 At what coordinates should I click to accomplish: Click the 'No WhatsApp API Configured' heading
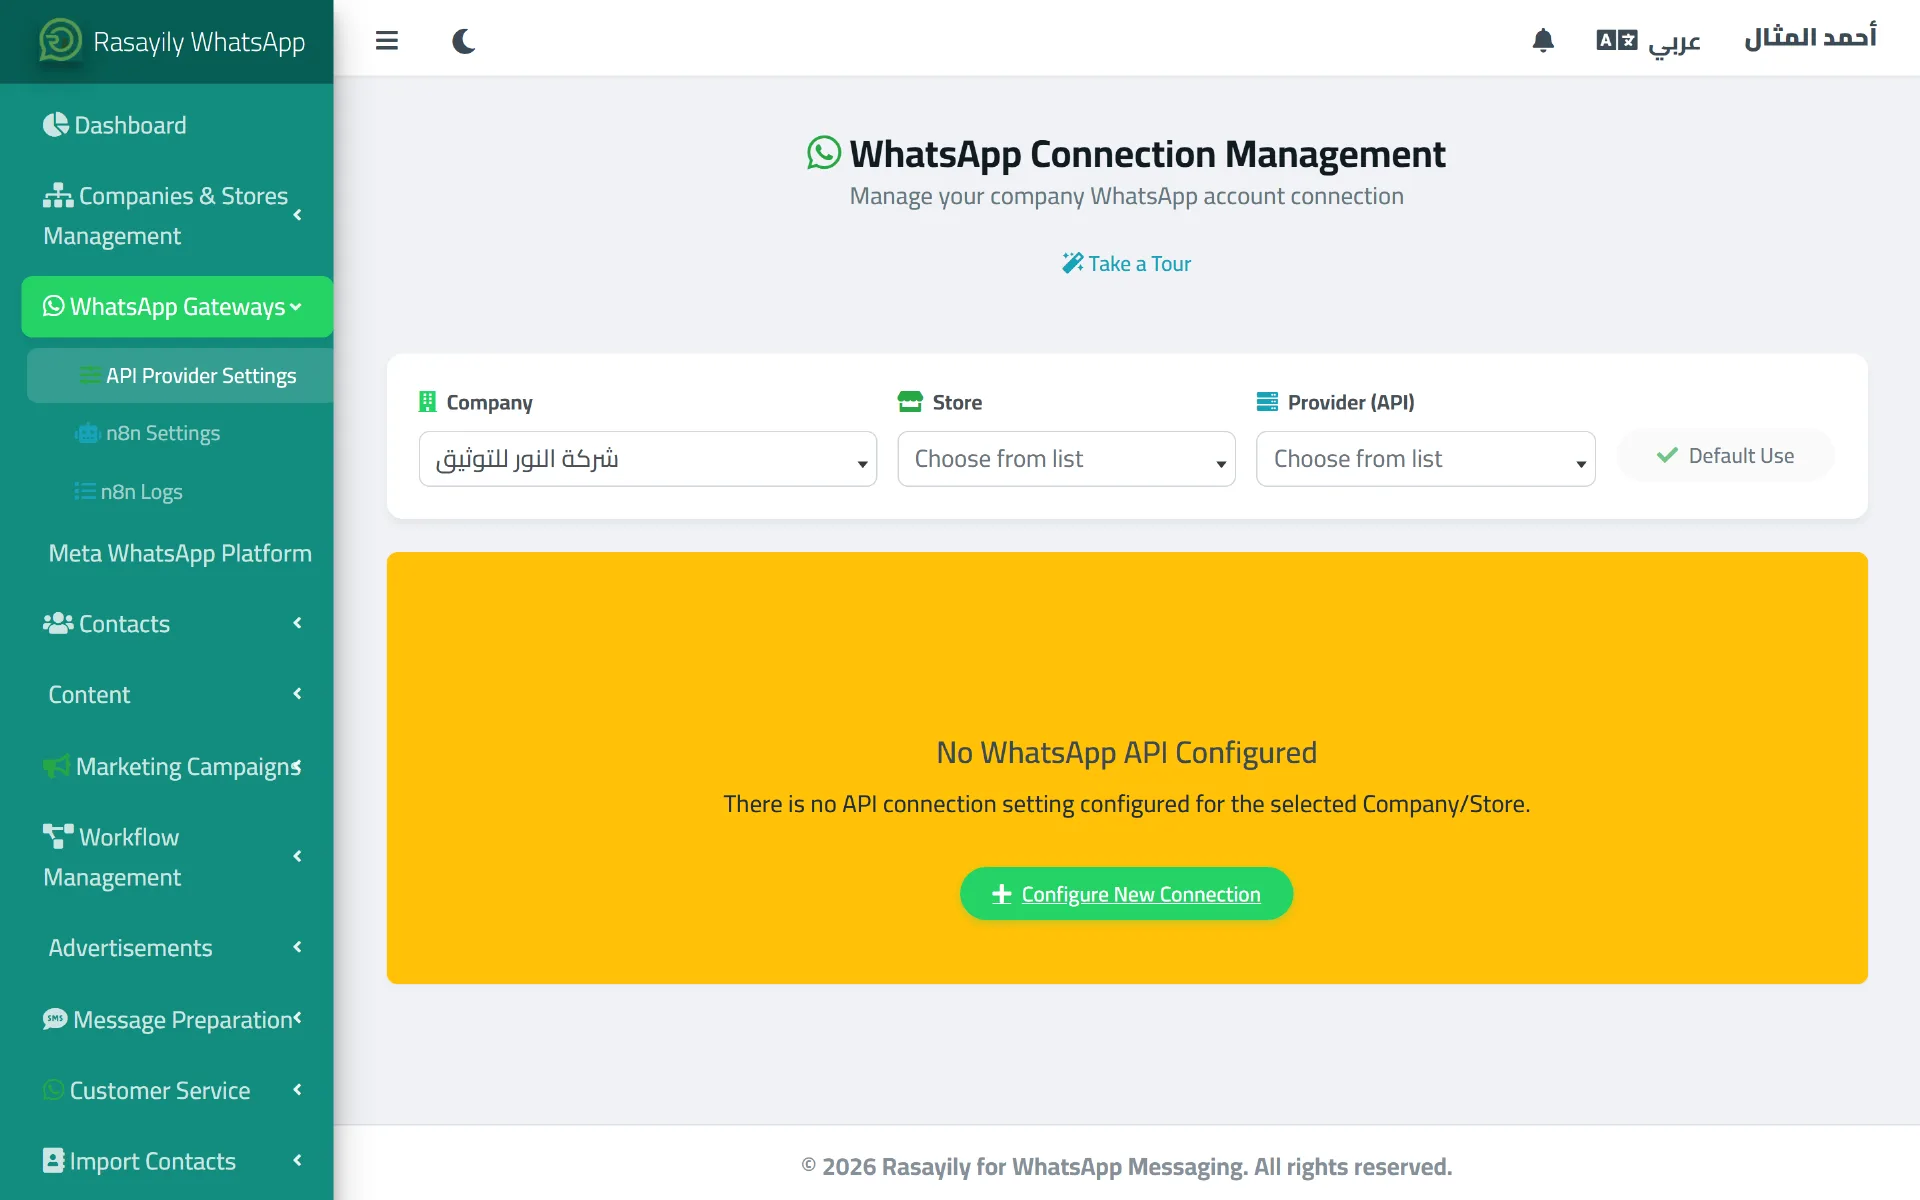pos(1126,752)
